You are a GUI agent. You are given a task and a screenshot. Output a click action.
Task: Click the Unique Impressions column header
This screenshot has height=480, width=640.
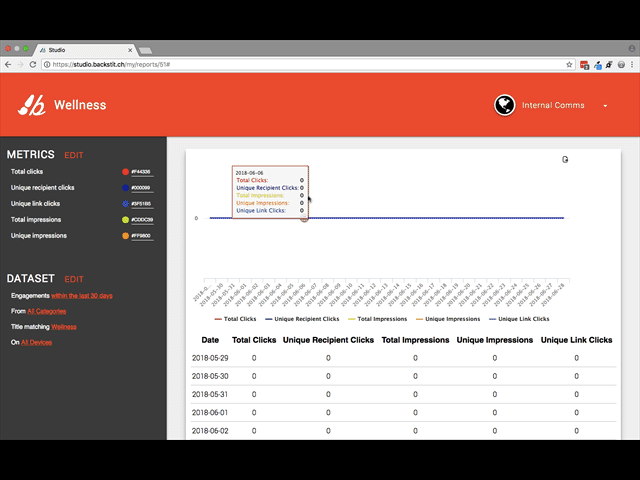(x=495, y=340)
